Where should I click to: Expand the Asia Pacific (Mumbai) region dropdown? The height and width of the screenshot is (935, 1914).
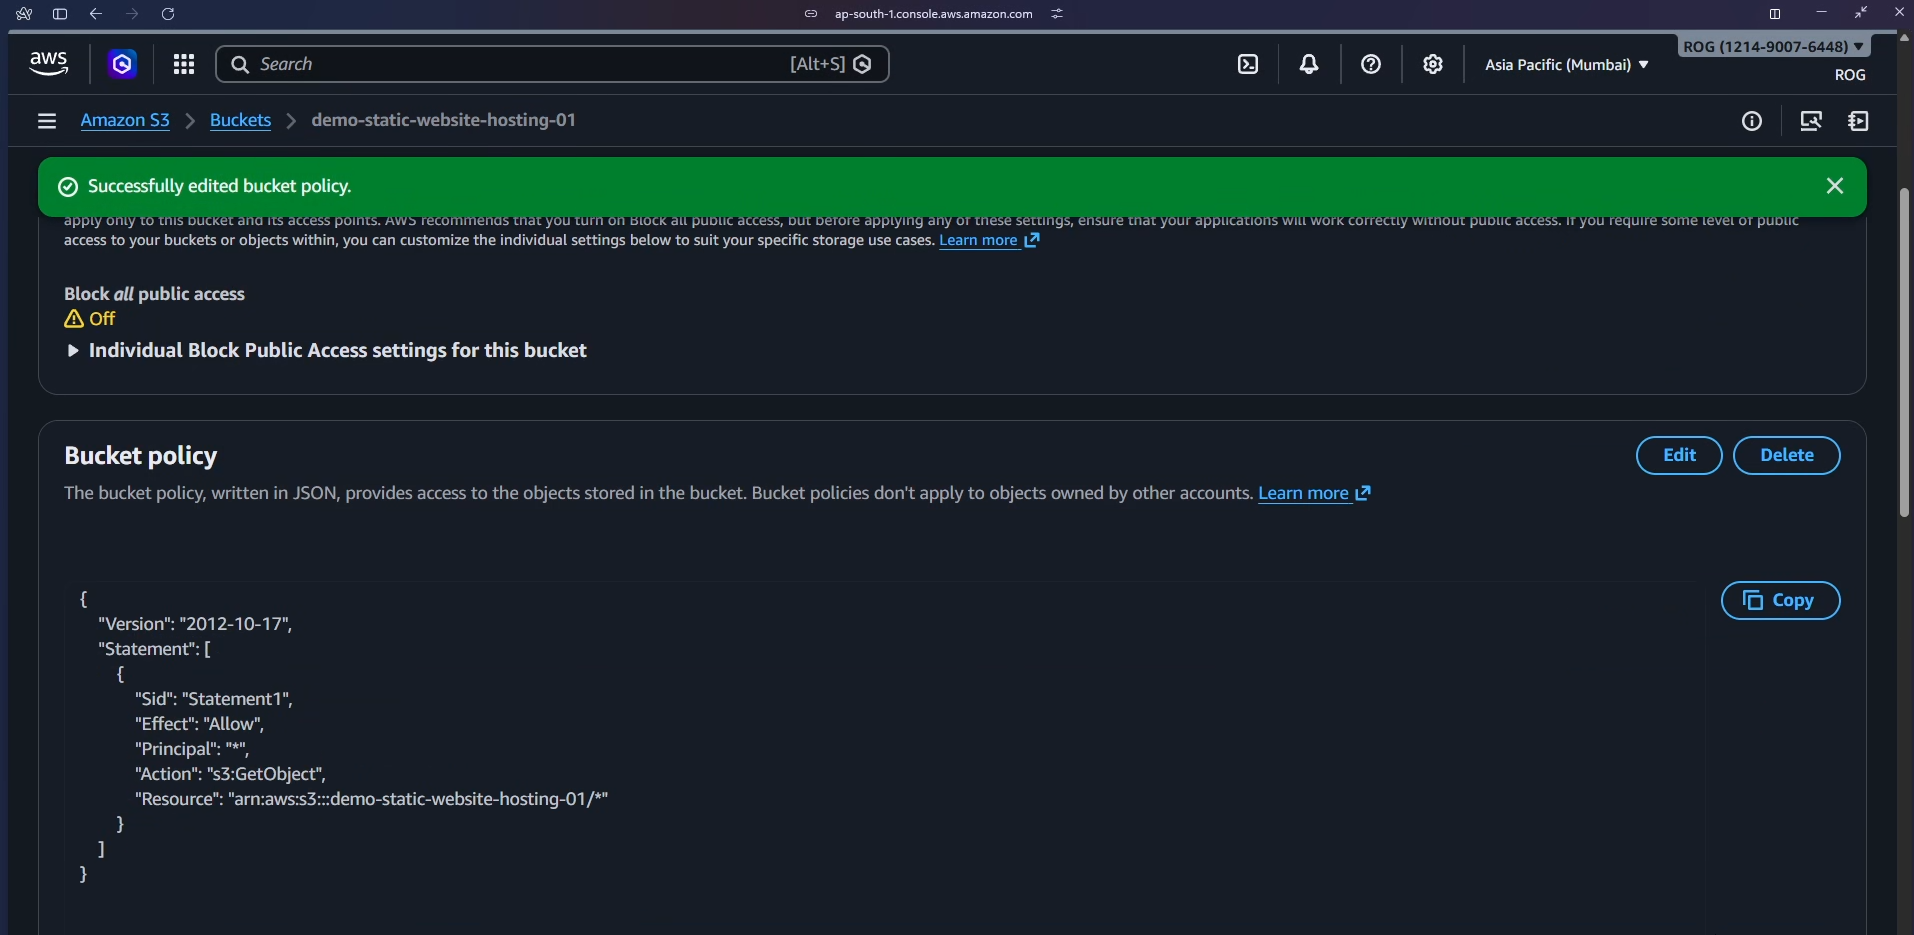pyautogui.click(x=1566, y=65)
